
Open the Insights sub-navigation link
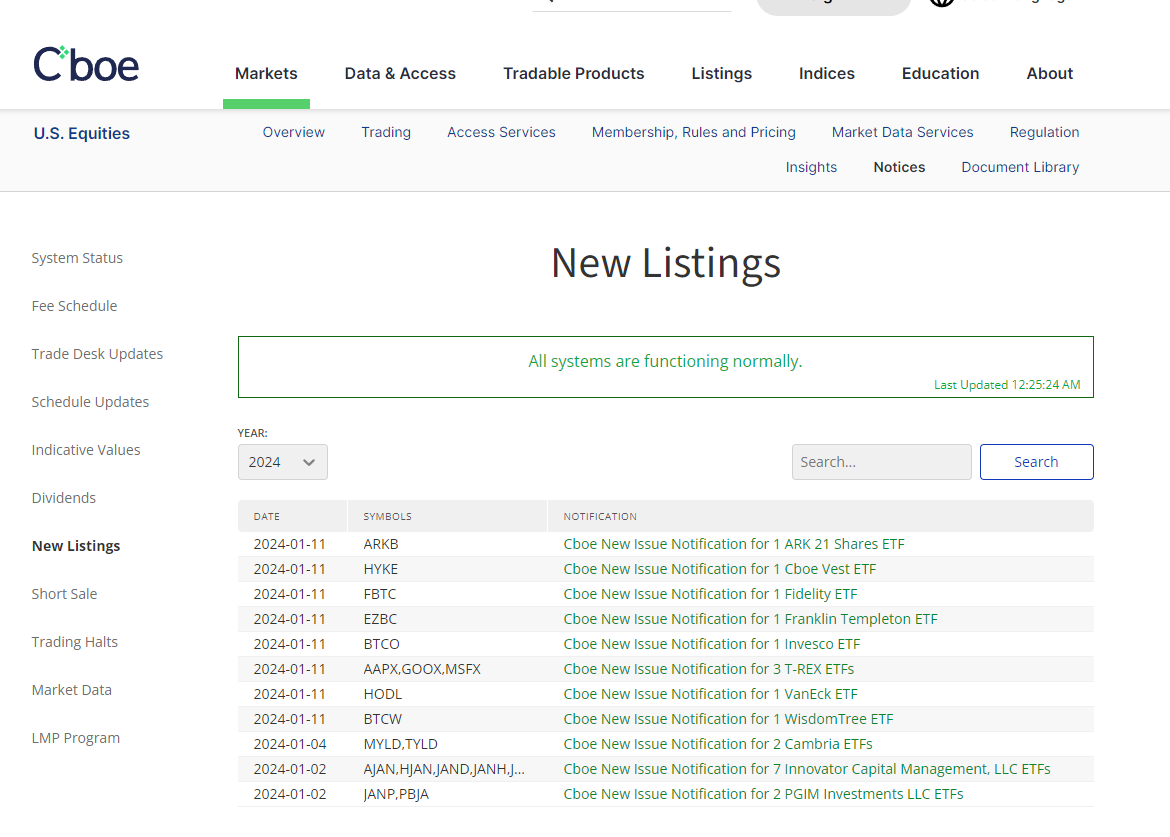811,167
